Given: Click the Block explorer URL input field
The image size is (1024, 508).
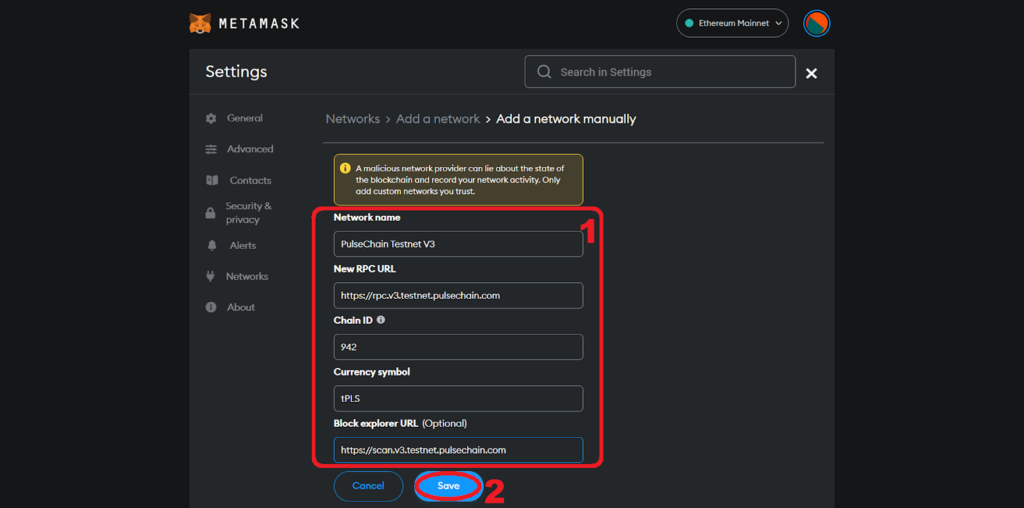Looking at the screenshot, I should (458, 450).
